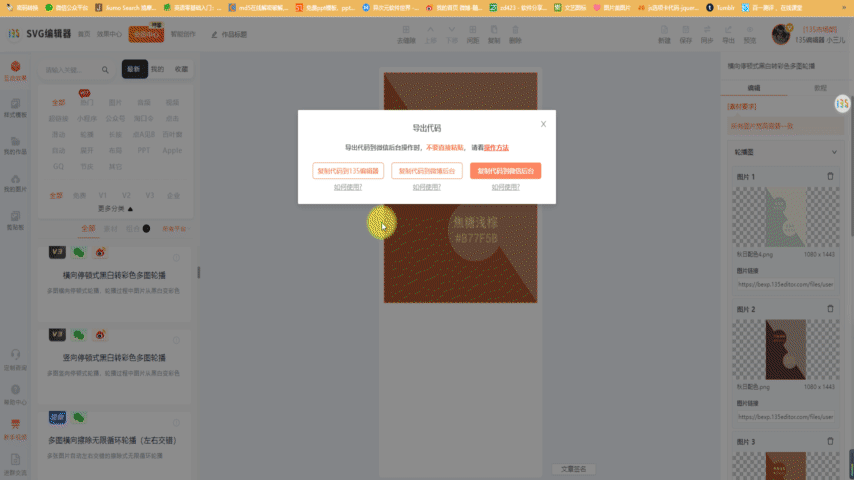Screen dimensions: 854x480
Task: Open the 定制咨询 headset sidebar icon
Action: pyautogui.click(x=15, y=360)
